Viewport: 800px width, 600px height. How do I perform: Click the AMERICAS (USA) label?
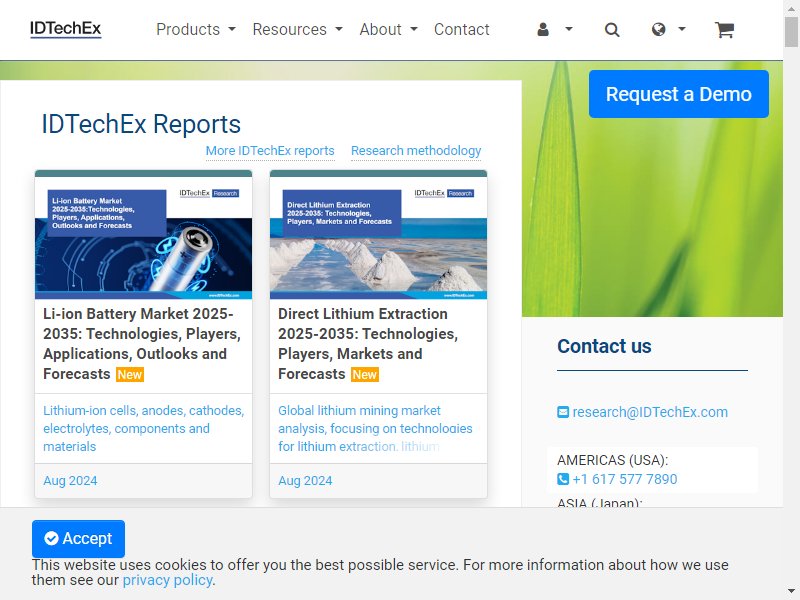[x=612, y=460]
